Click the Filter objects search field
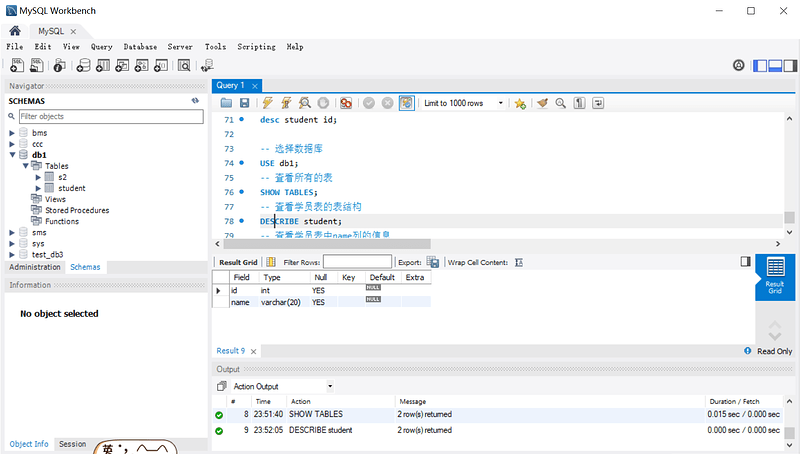The image size is (800, 454). pos(111,116)
